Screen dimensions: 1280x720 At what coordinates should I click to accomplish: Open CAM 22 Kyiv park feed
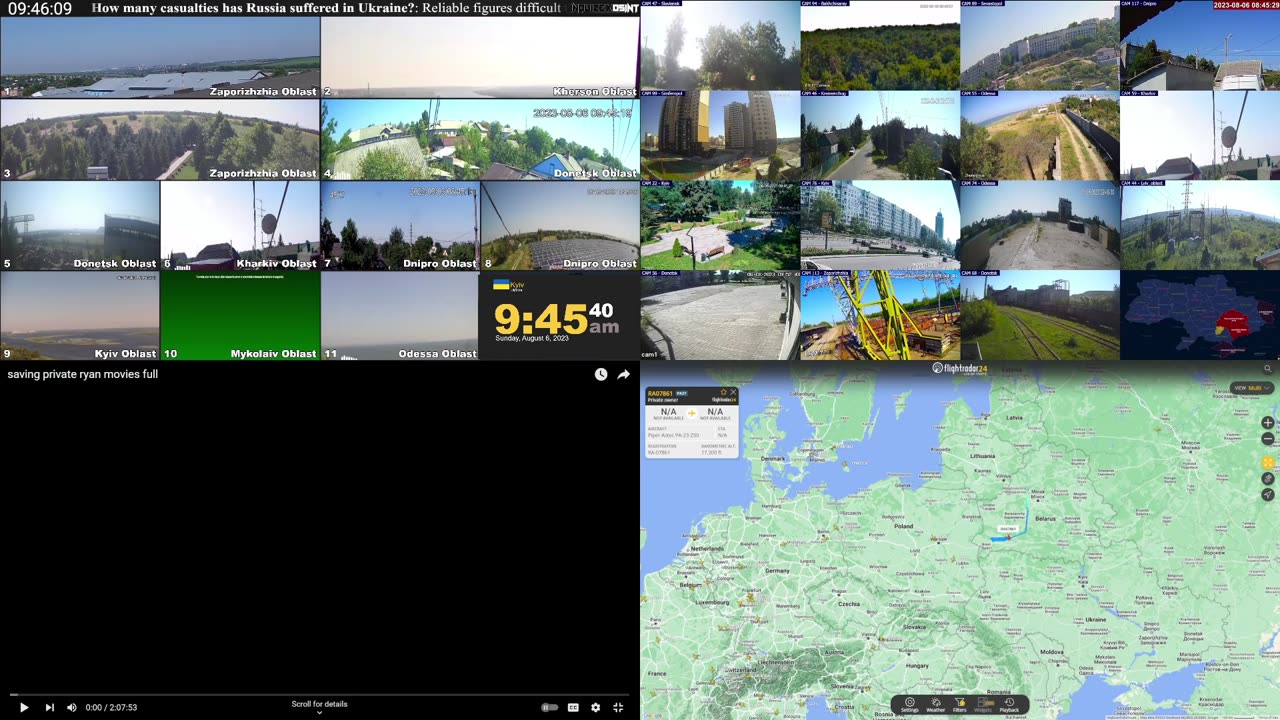720,225
